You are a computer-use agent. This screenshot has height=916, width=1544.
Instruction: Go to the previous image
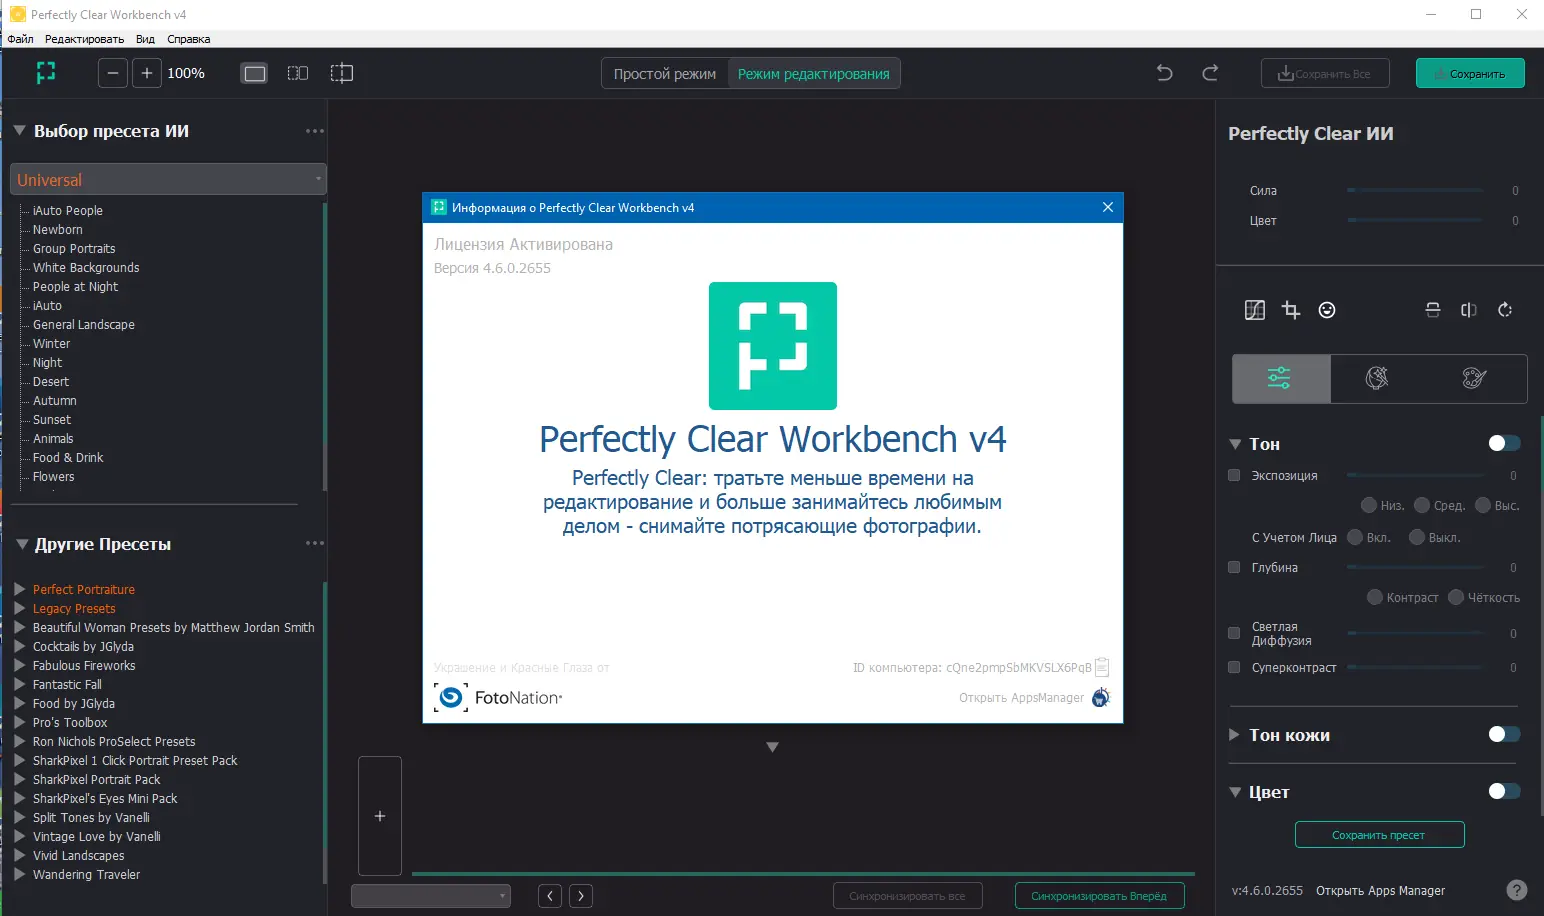550,896
